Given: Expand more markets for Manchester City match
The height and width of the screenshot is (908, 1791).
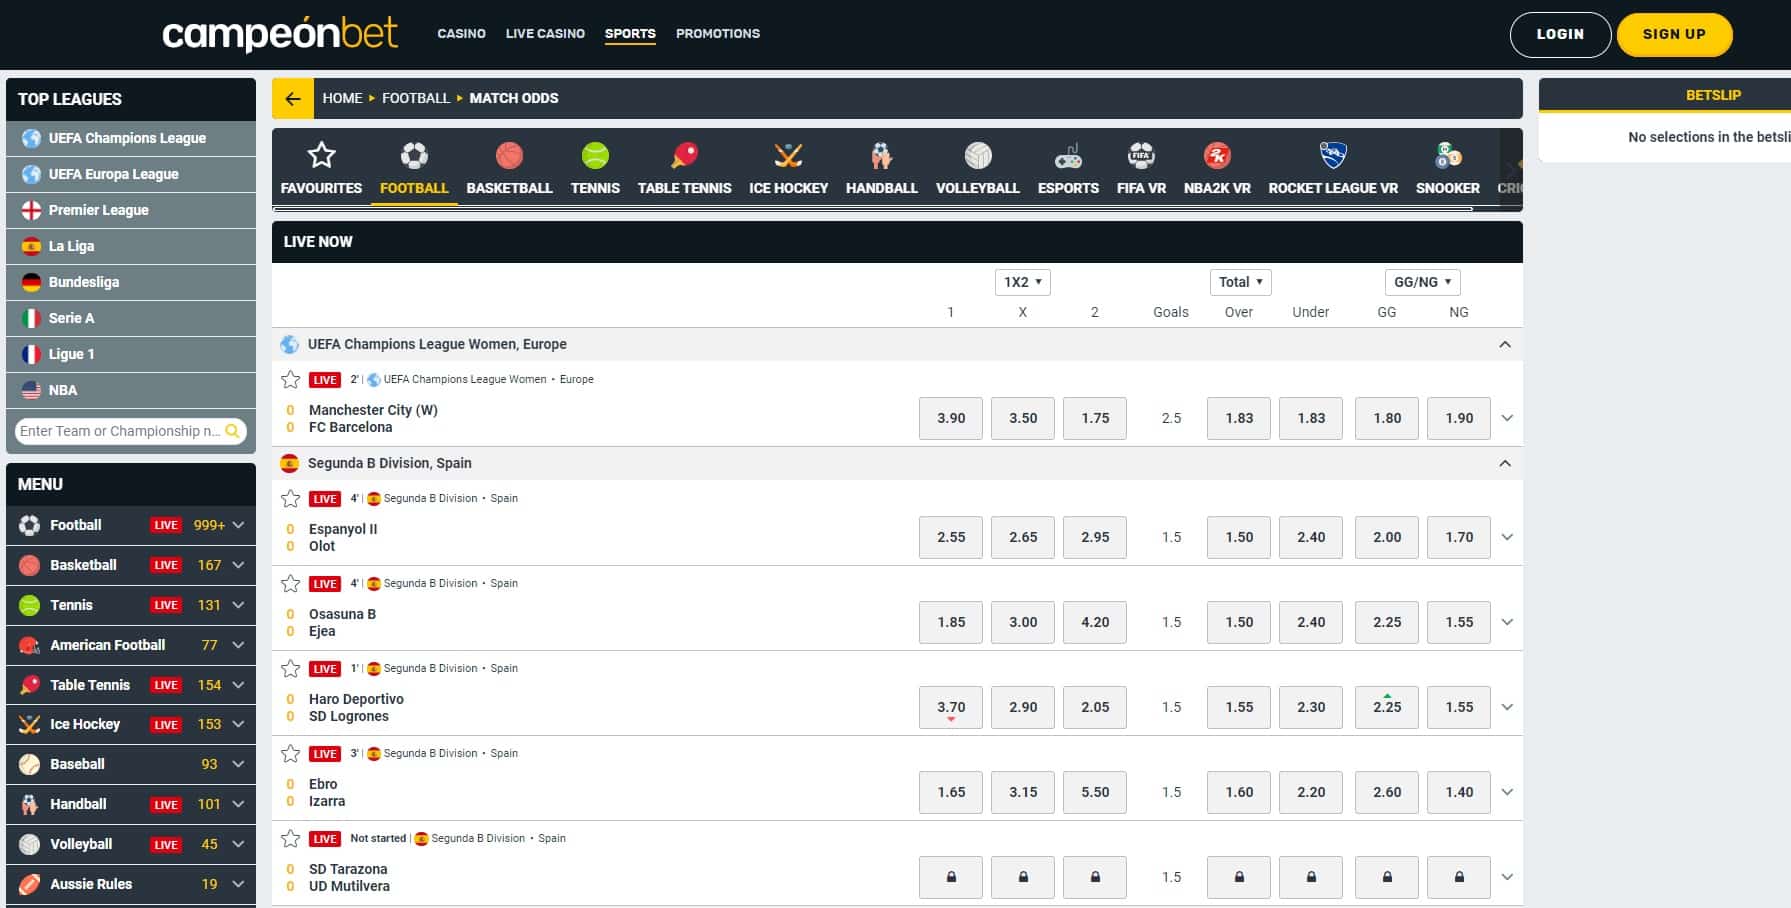Looking at the screenshot, I should click(1507, 418).
